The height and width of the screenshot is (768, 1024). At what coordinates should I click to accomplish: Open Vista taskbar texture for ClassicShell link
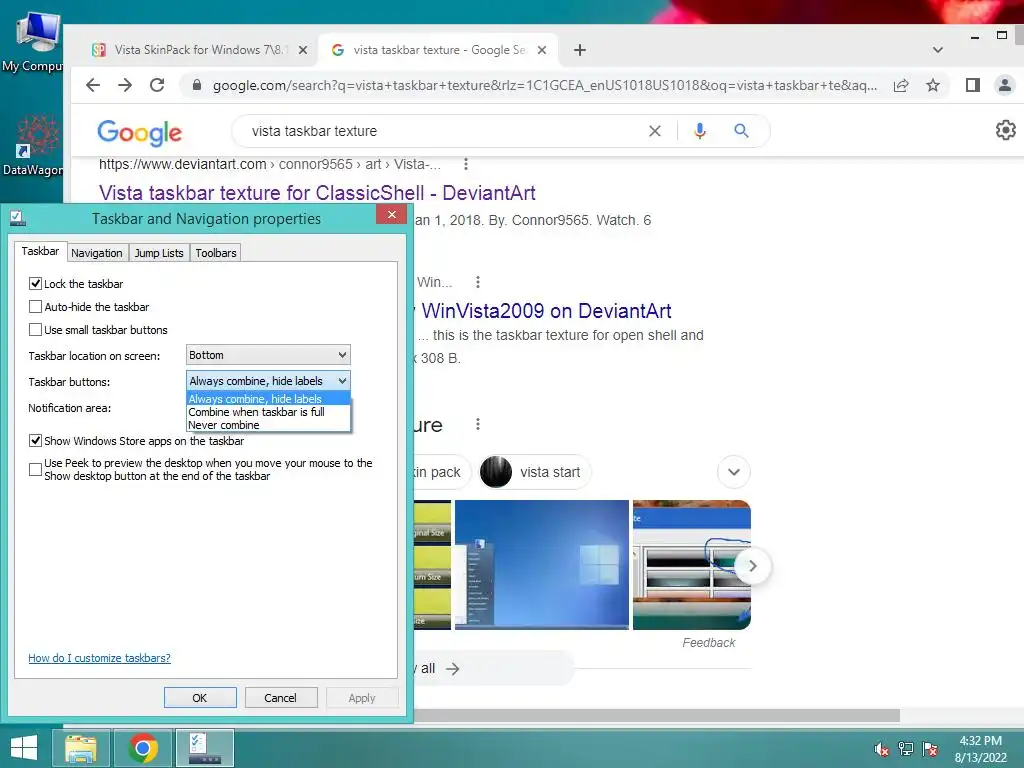(x=317, y=193)
